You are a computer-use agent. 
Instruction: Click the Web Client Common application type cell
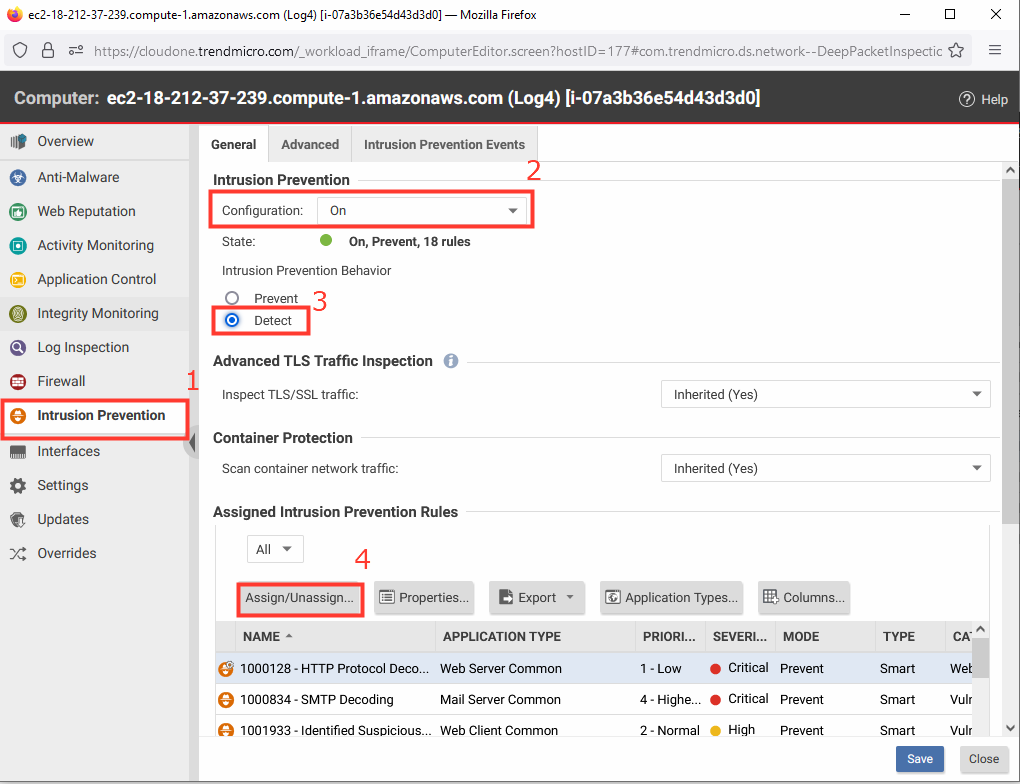[499, 730]
